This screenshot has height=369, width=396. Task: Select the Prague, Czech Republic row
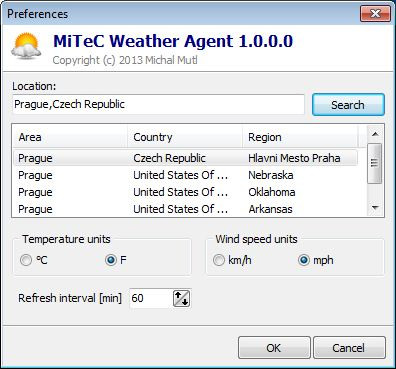tap(185, 158)
